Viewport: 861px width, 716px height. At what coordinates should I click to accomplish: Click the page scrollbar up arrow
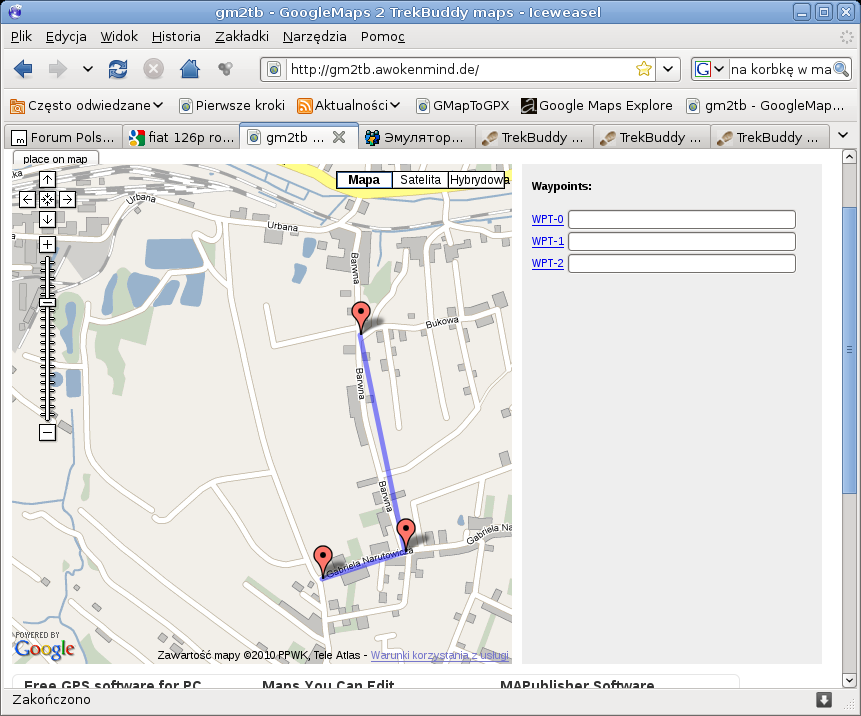click(849, 156)
